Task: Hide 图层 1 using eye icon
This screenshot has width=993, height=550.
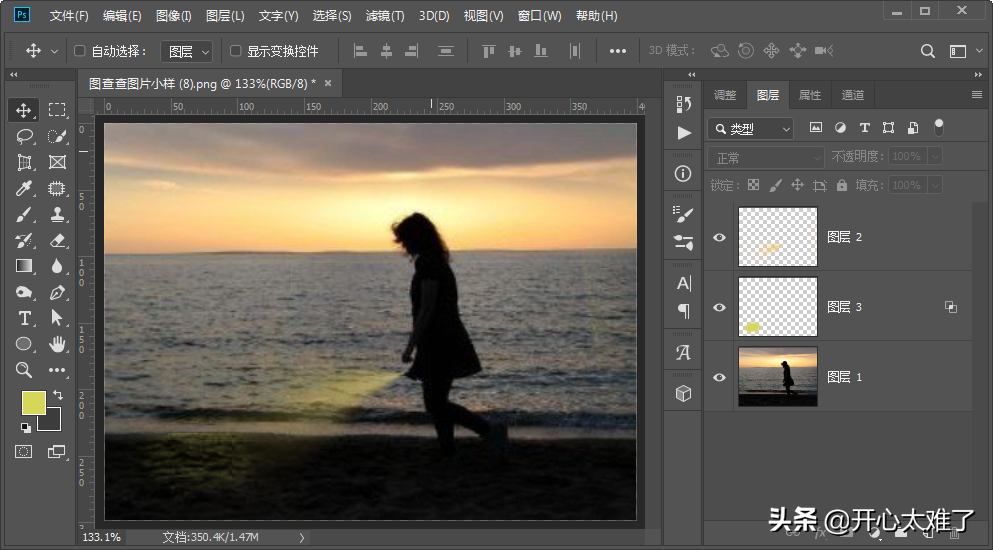Action: tap(719, 377)
